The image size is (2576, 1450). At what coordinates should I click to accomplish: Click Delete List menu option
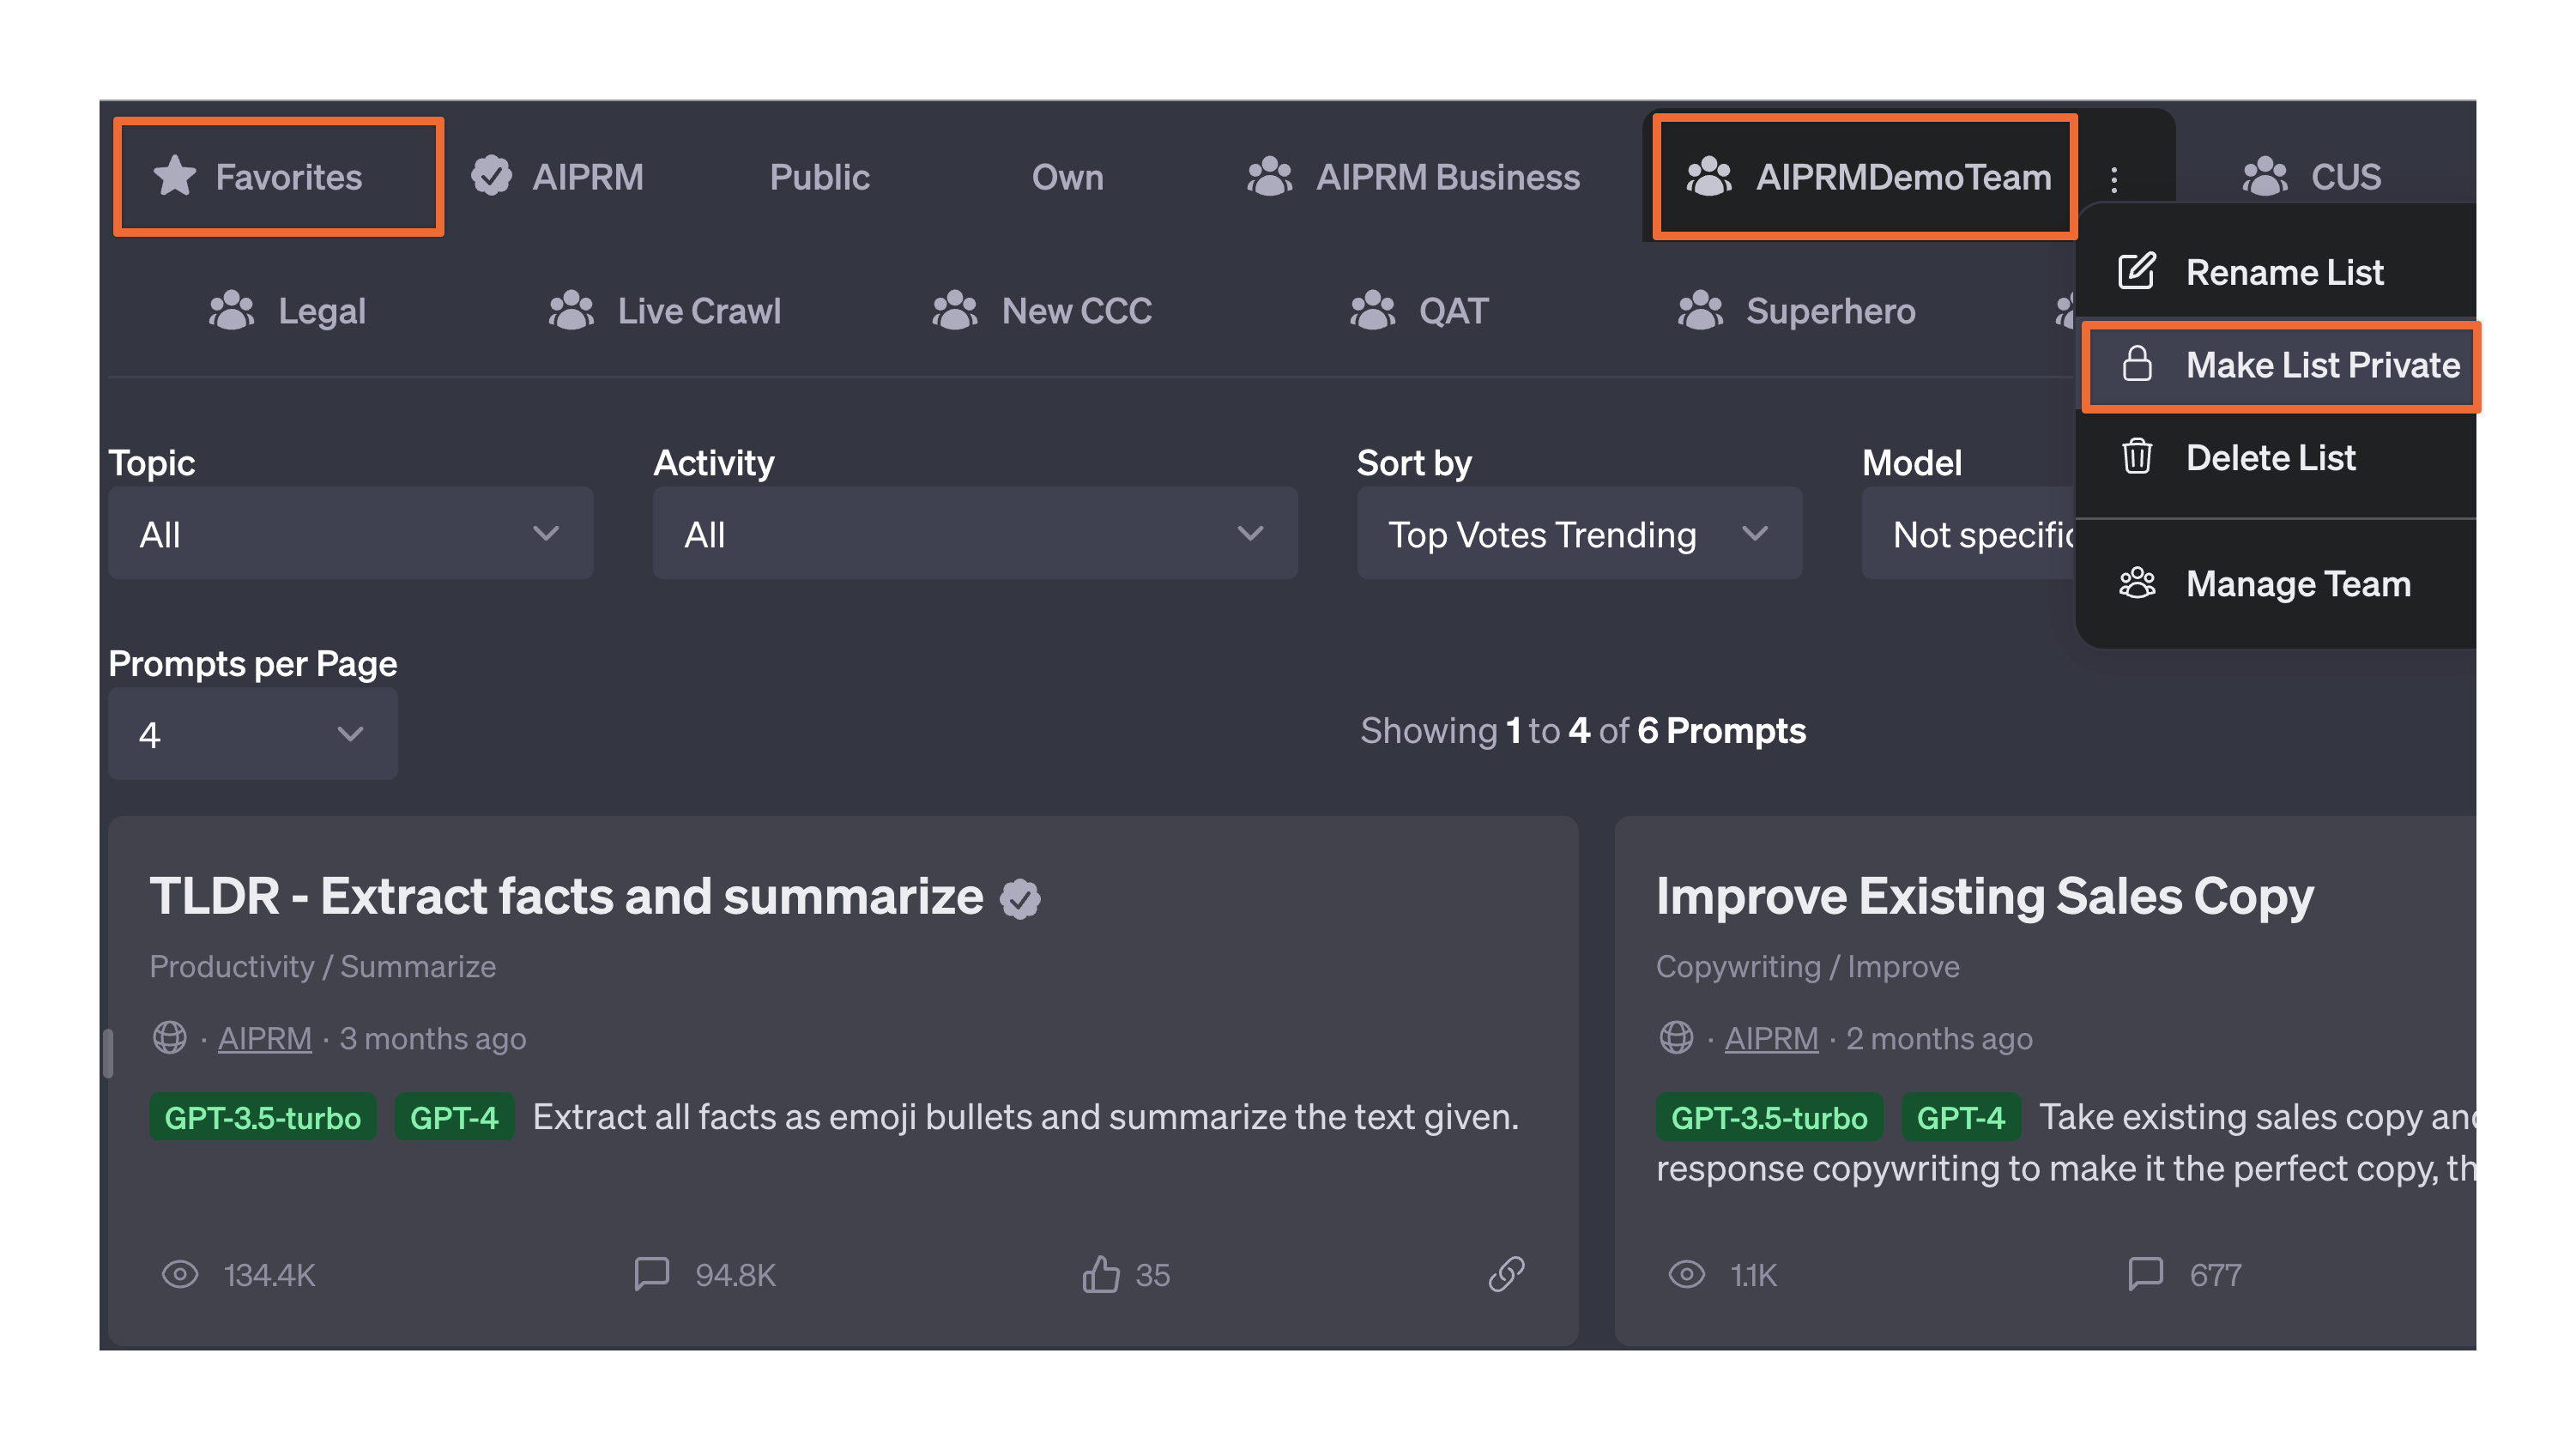(x=2270, y=456)
